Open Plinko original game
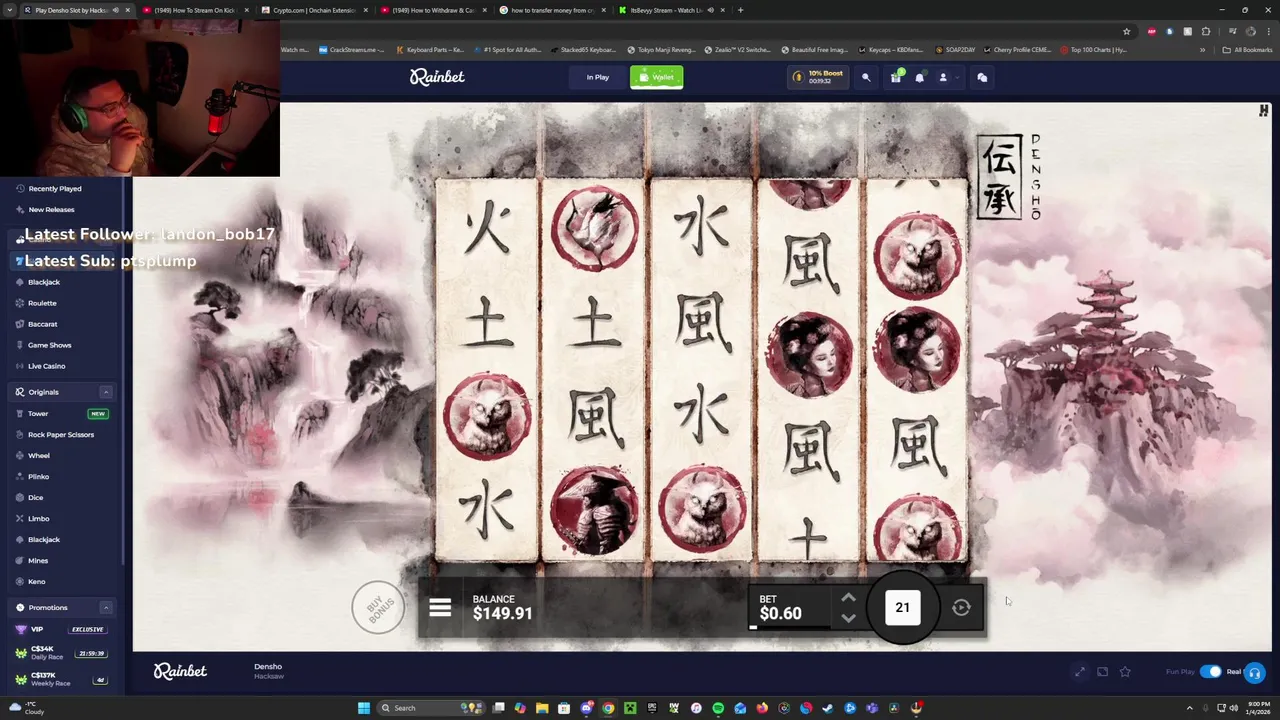Screen dimensions: 1280x720 [x=38, y=476]
